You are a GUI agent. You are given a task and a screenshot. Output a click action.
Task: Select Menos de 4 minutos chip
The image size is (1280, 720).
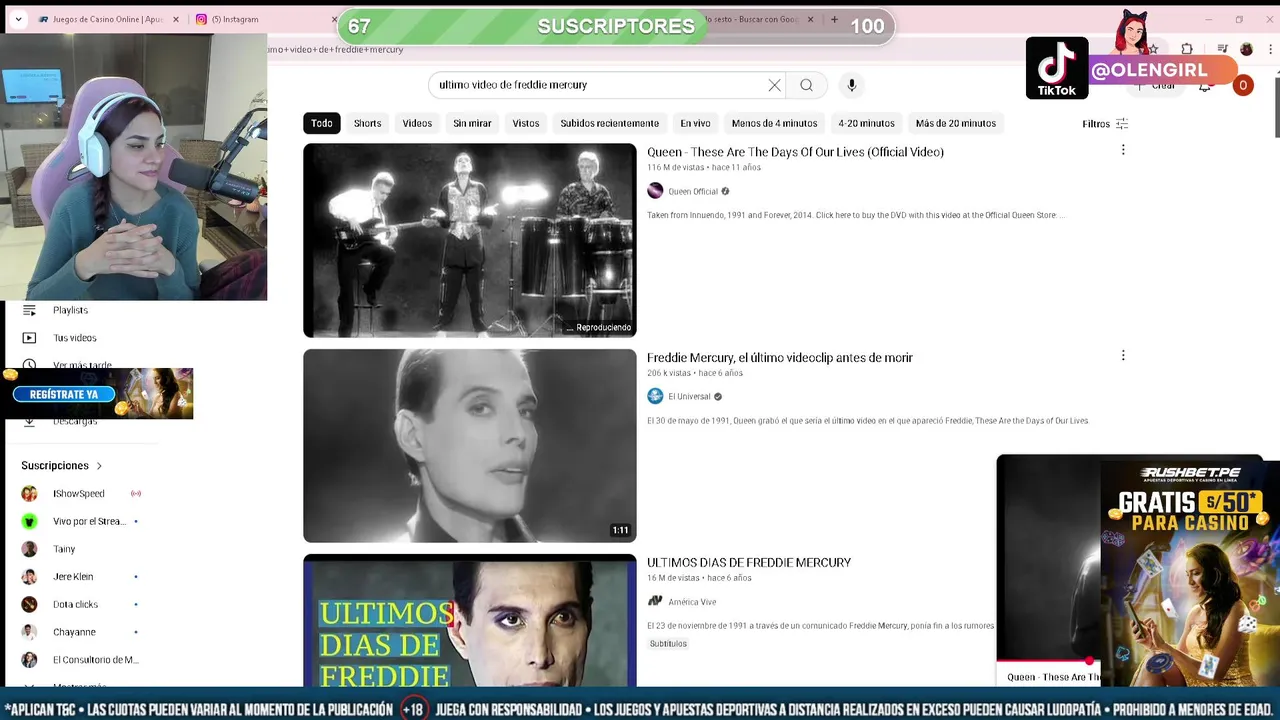pyautogui.click(x=774, y=123)
